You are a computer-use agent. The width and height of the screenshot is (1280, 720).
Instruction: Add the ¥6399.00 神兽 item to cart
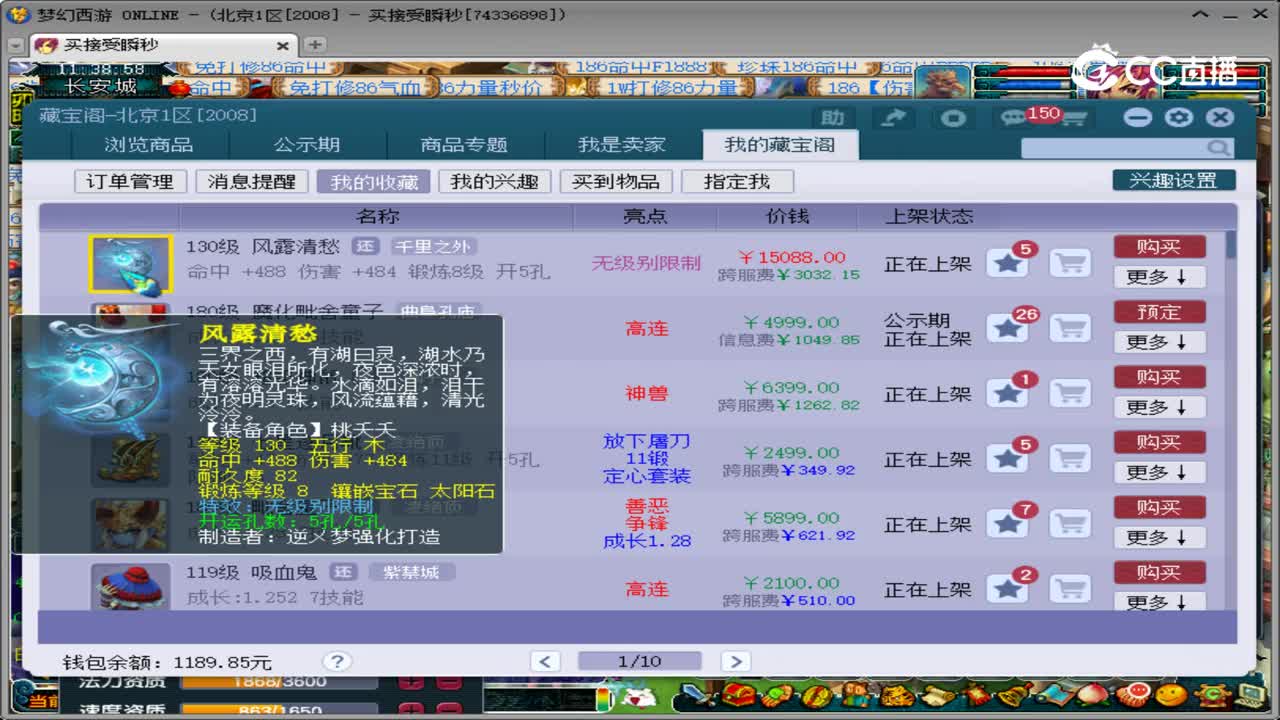(x=1070, y=394)
